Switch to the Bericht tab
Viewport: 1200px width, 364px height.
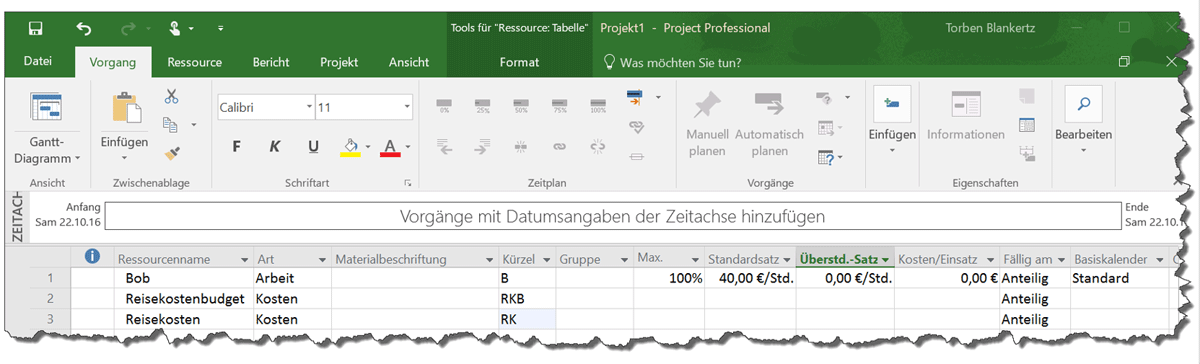point(271,62)
